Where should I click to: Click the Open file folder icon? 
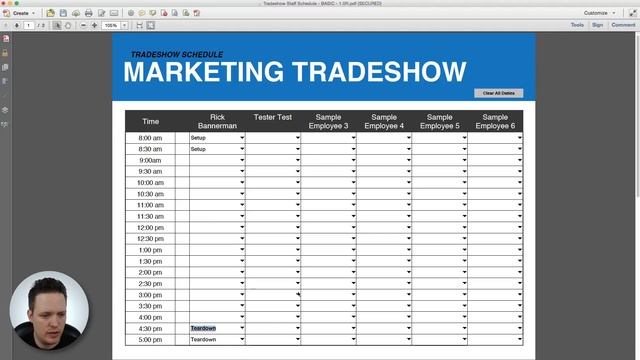pyautogui.click(x=51, y=13)
